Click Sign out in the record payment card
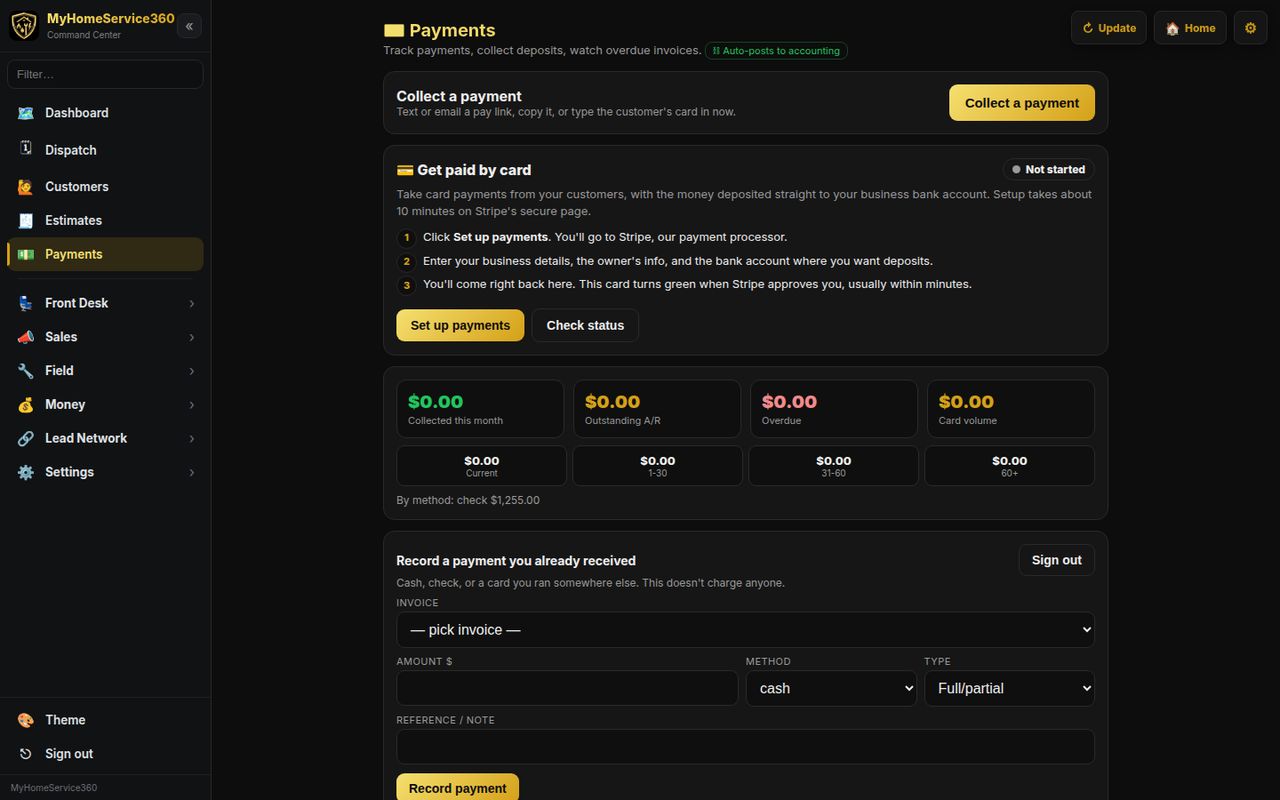Viewport: 1280px width, 800px height. [x=1056, y=560]
